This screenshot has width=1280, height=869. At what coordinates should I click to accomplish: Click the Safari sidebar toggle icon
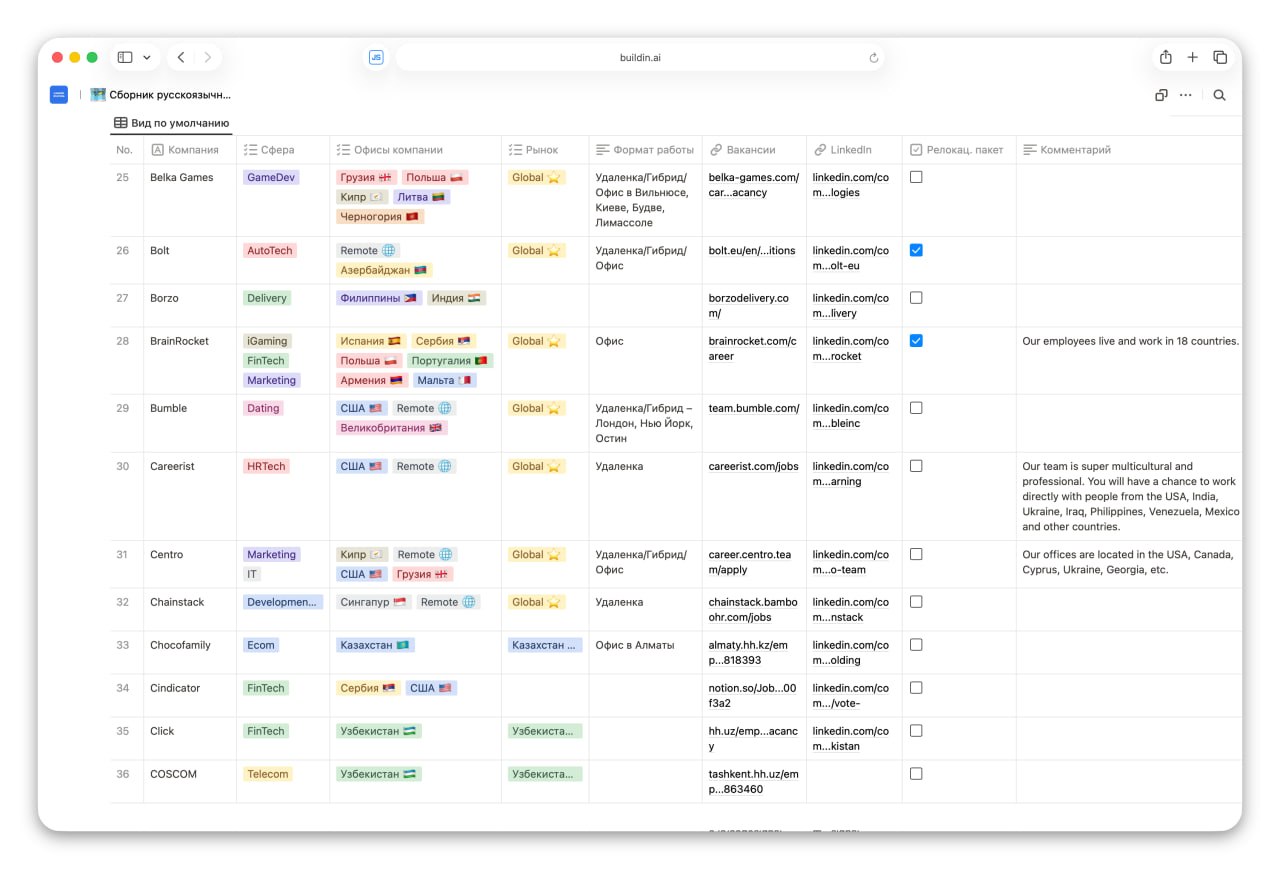pyautogui.click(x=125, y=58)
